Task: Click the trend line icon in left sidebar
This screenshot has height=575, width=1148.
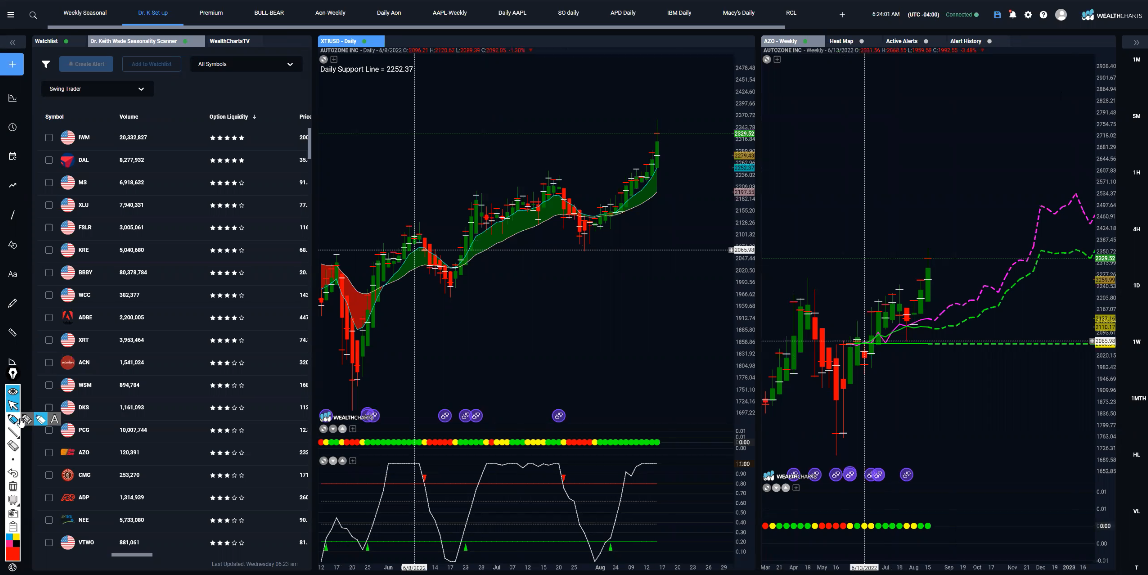Action: click(x=12, y=186)
